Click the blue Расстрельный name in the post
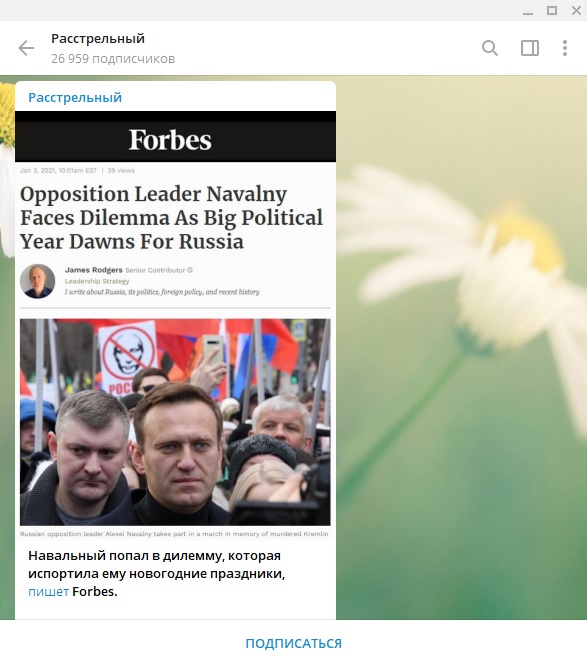 click(x=75, y=98)
